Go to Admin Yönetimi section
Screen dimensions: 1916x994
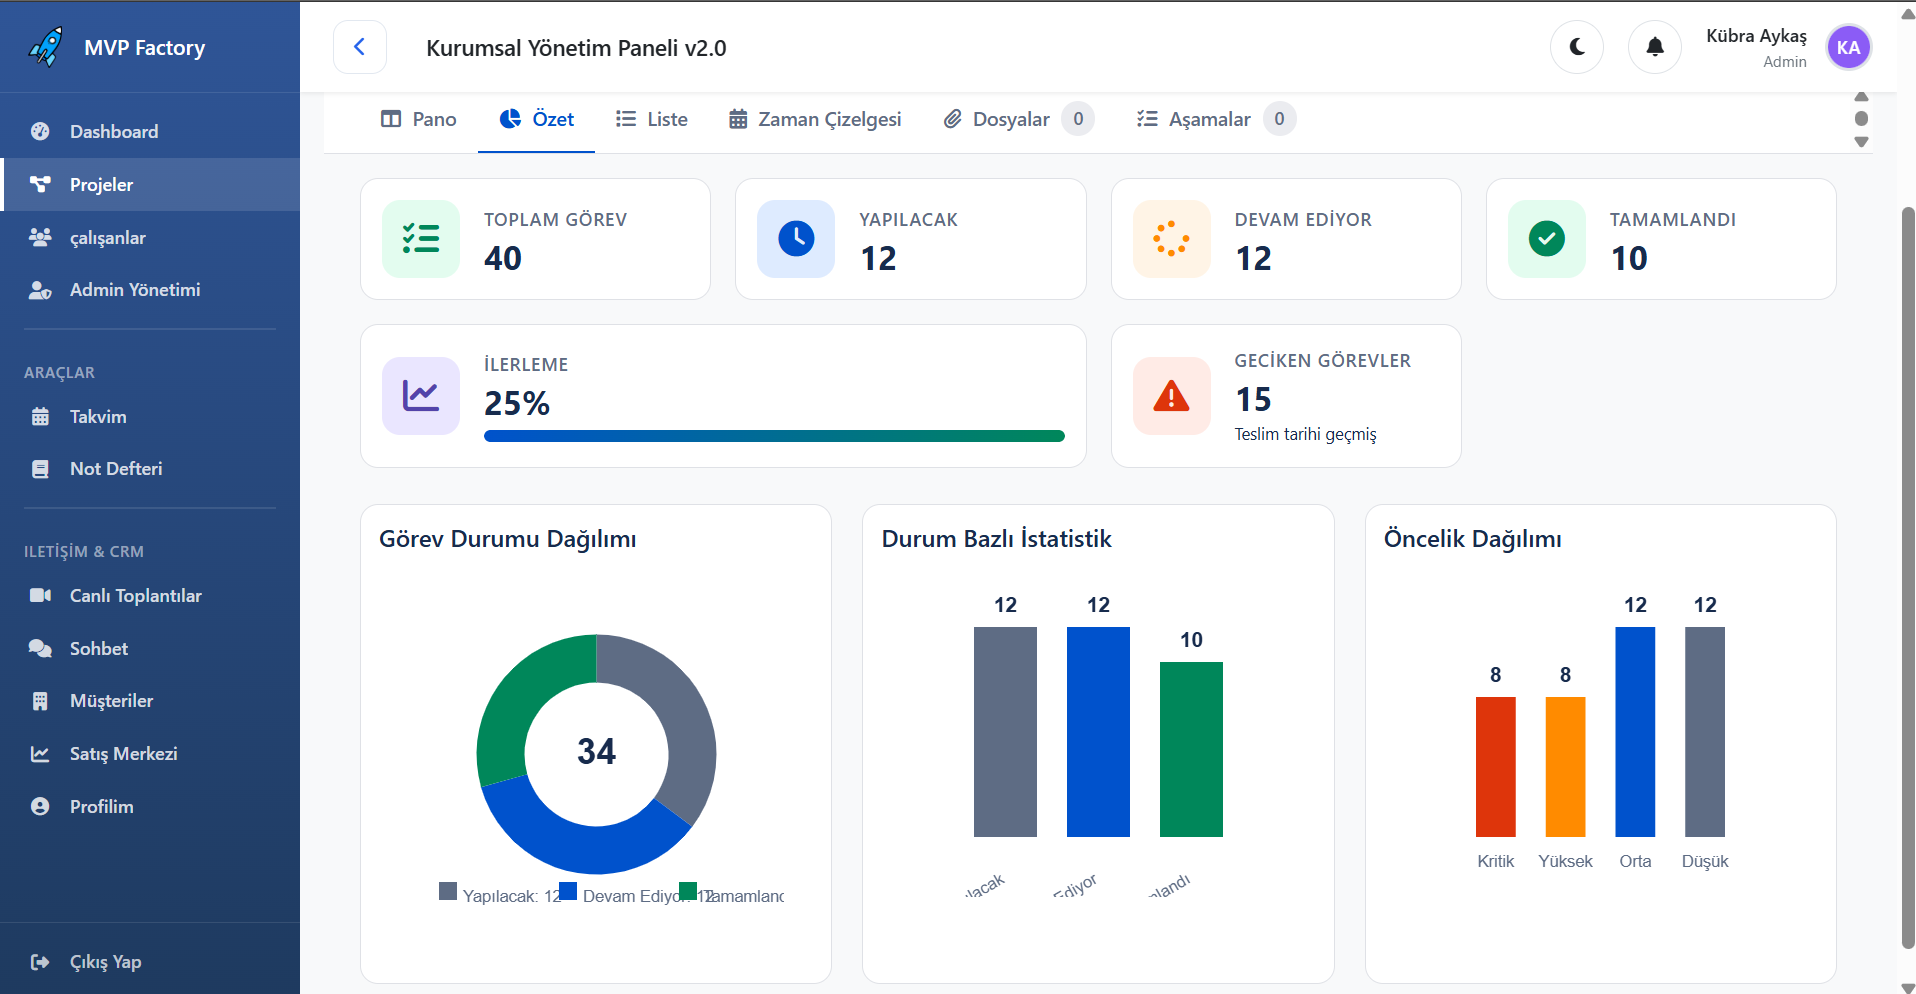(x=133, y=289)
